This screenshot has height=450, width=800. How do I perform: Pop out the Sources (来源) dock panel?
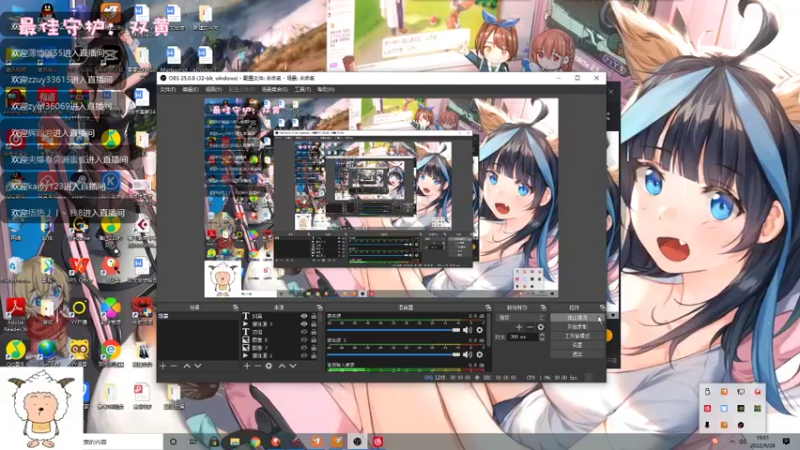[x=319, y=308]
